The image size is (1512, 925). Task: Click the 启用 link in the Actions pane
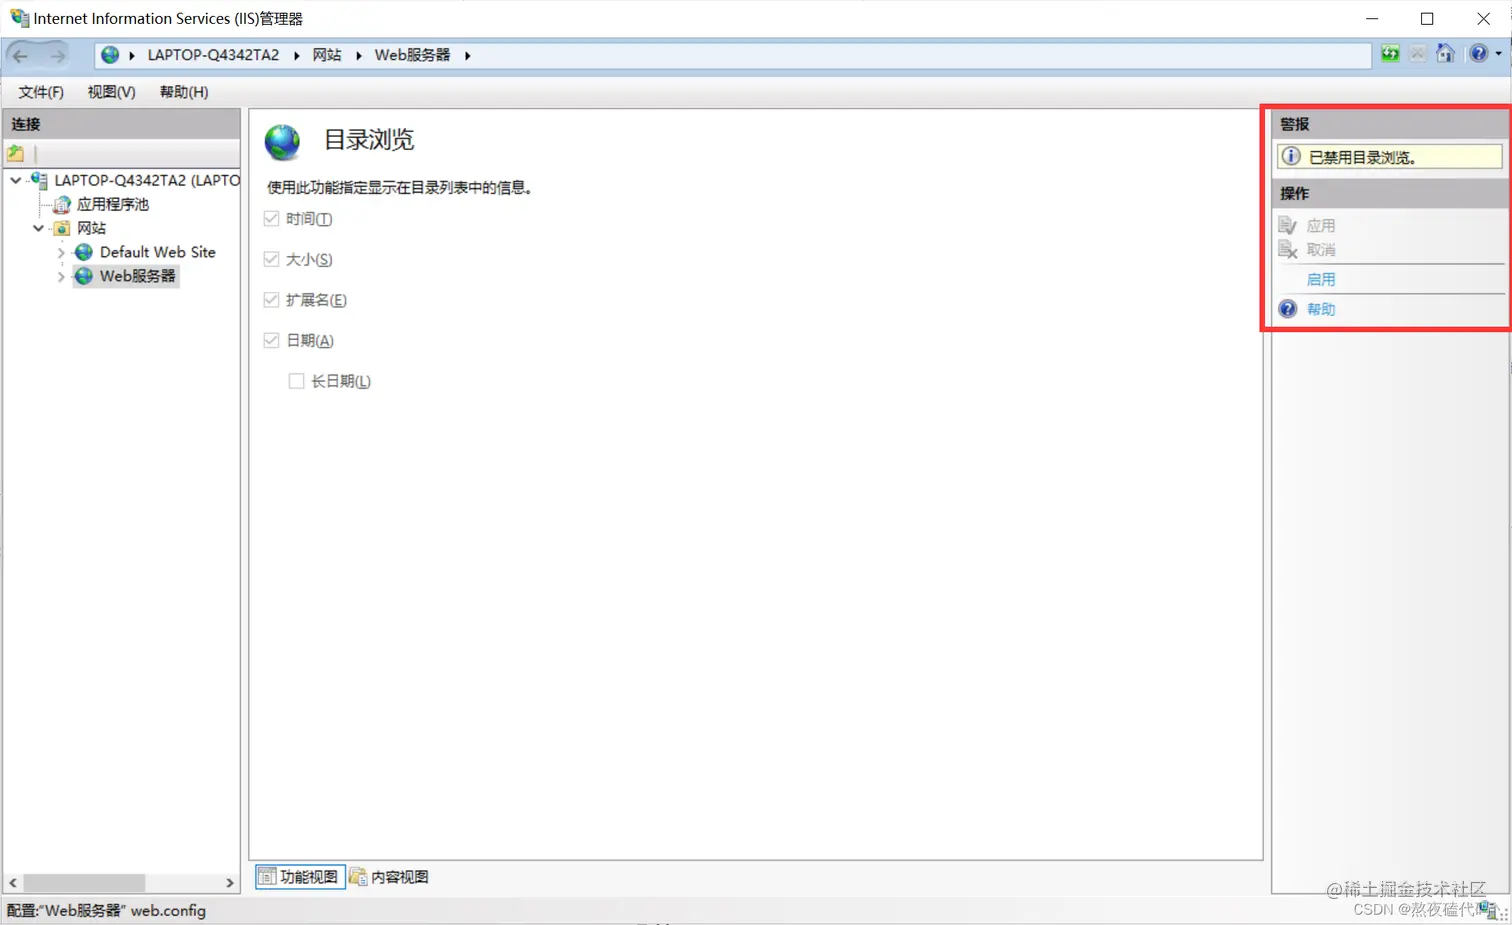(x=1321, y=279)
